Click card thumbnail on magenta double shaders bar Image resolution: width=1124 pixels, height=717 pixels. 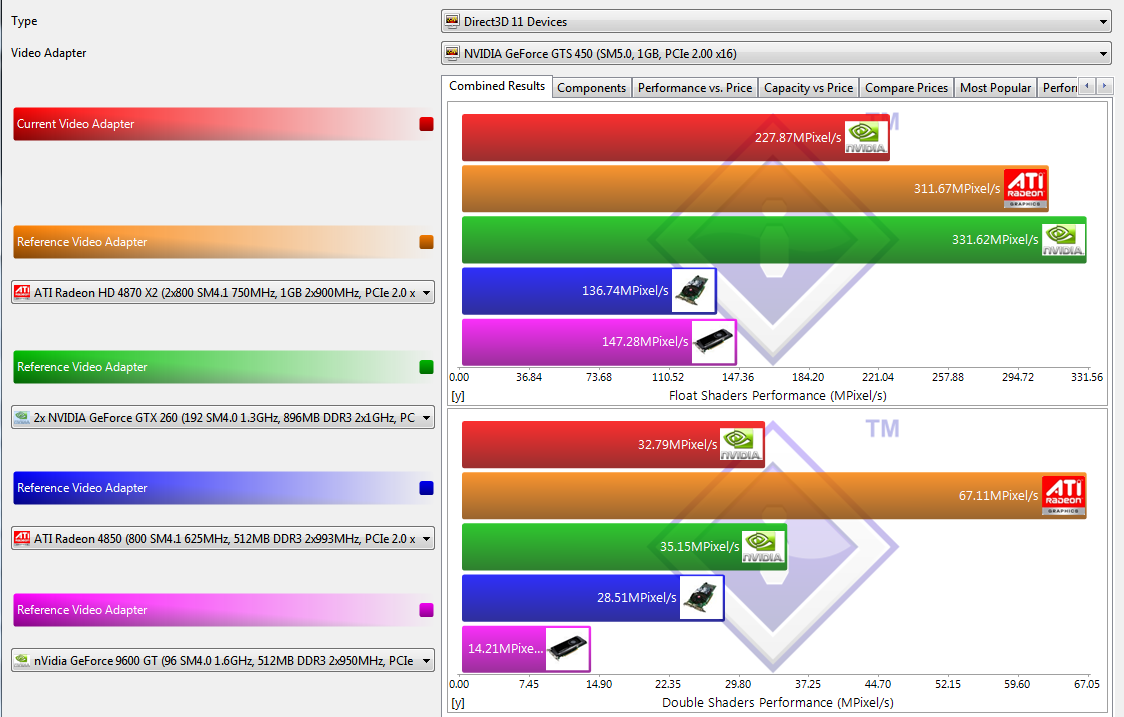pos(567,649)
